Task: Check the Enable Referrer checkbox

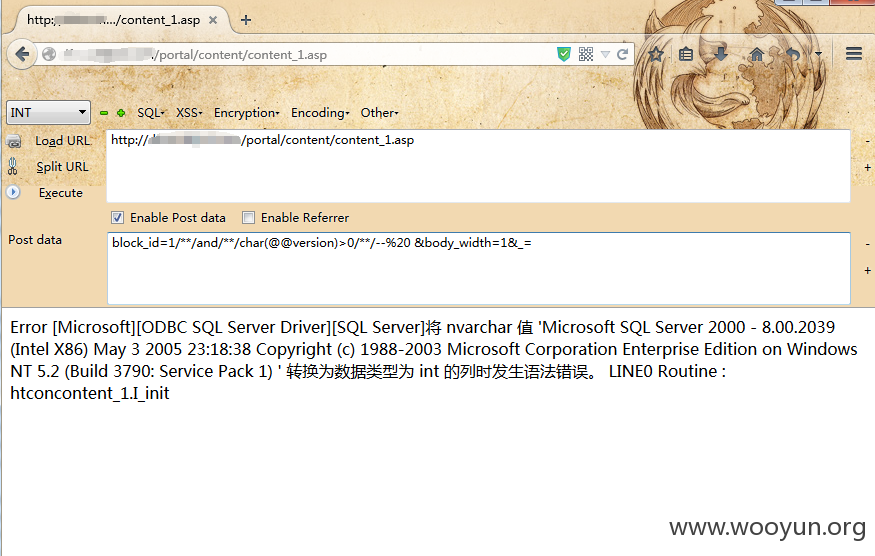Action: click(x=248, y=218)
